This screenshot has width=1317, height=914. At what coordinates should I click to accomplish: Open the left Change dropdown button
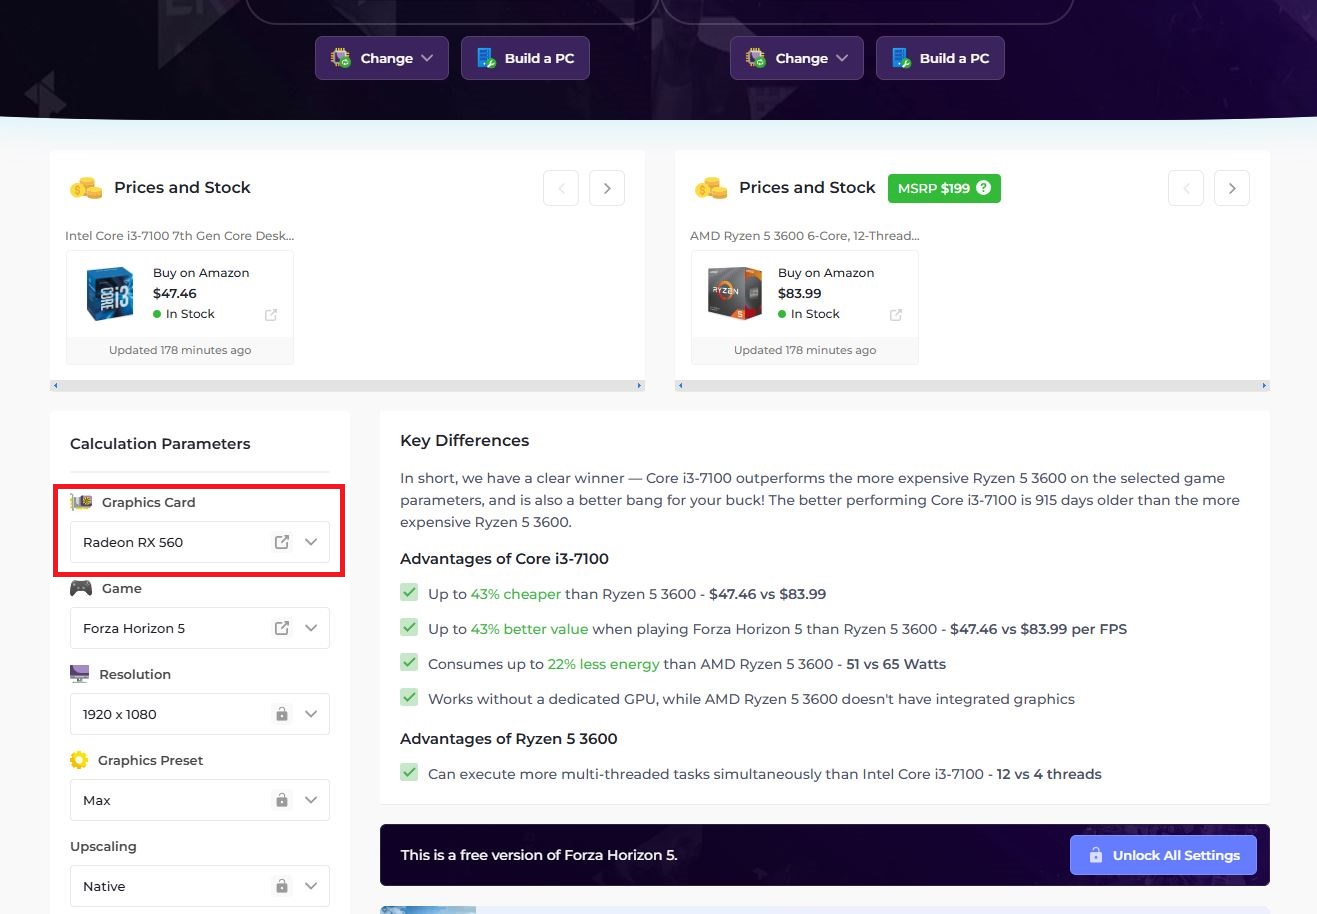382,58
